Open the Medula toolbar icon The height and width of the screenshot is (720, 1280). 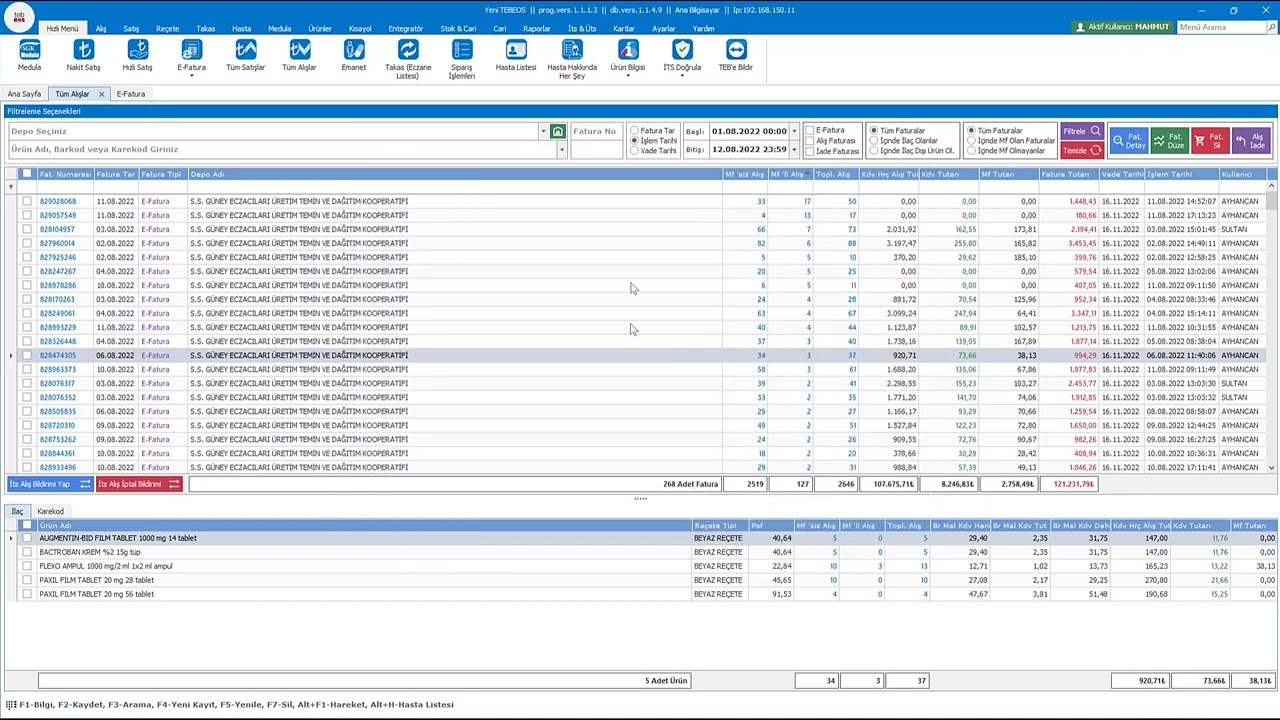pos(29,56)
